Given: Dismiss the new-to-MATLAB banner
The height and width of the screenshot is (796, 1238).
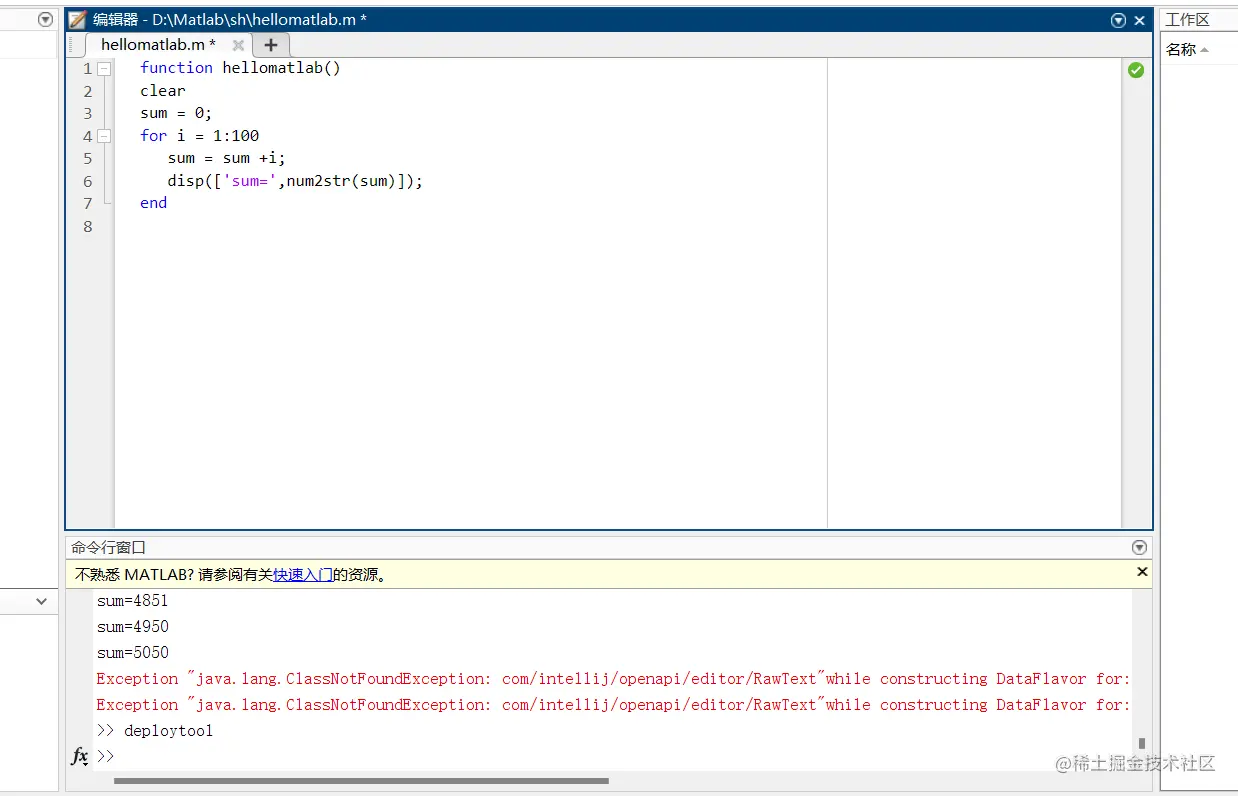Looking at the screenshot, I should (x=1142, y=572).
